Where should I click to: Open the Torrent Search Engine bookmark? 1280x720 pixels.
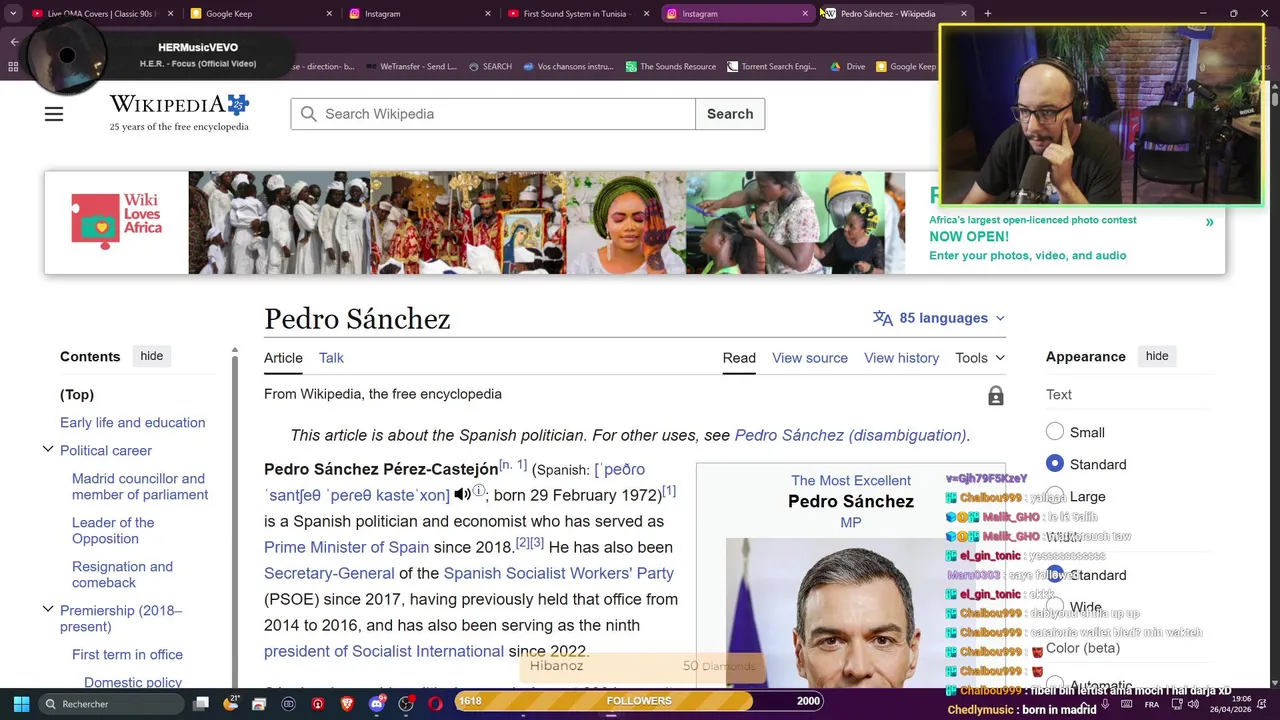point(771,67)
